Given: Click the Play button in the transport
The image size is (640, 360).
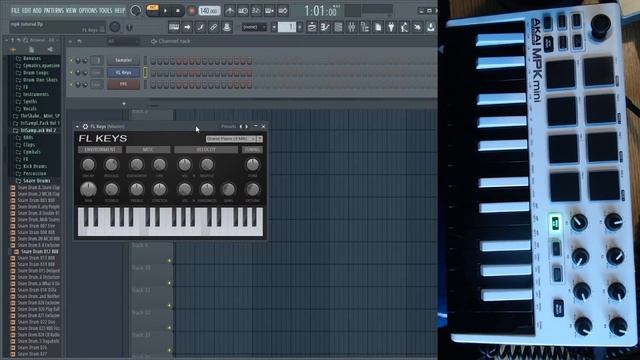Looking at the screenshot, I should click(165, 11).
